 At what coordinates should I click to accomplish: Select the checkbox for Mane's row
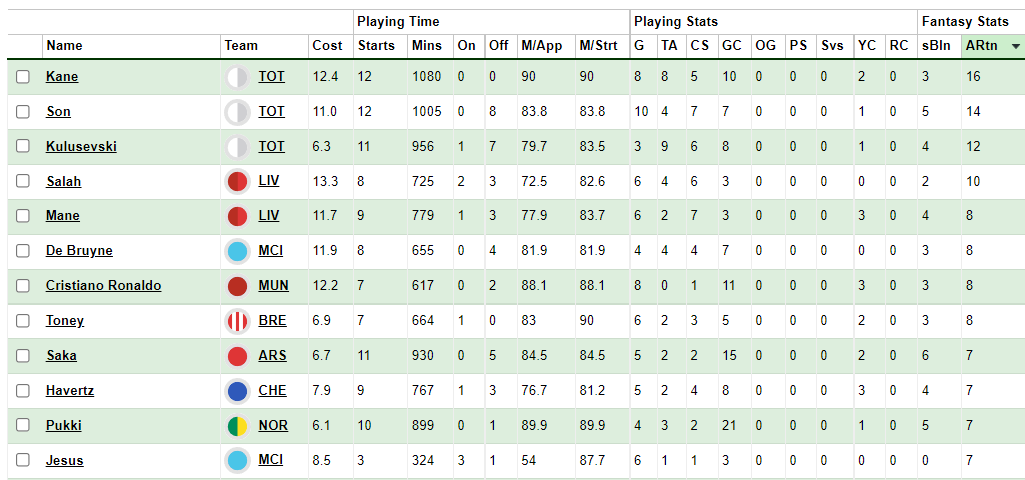(x=23, y=216)
